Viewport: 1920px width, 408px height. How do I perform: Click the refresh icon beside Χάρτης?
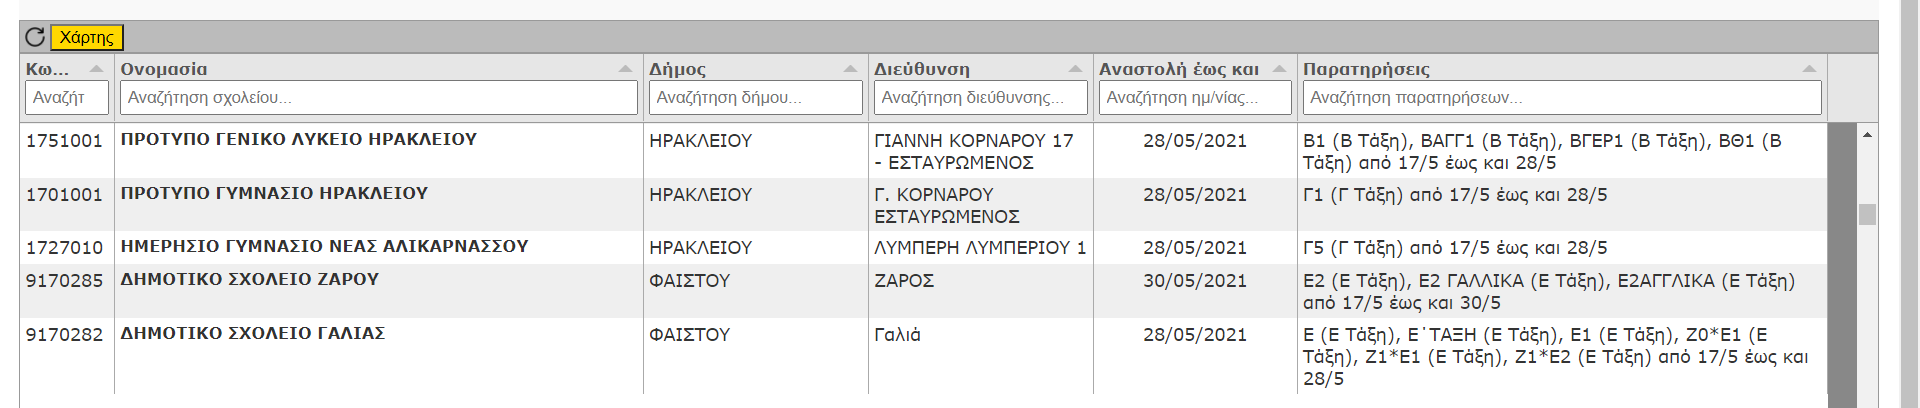point(35,37)
